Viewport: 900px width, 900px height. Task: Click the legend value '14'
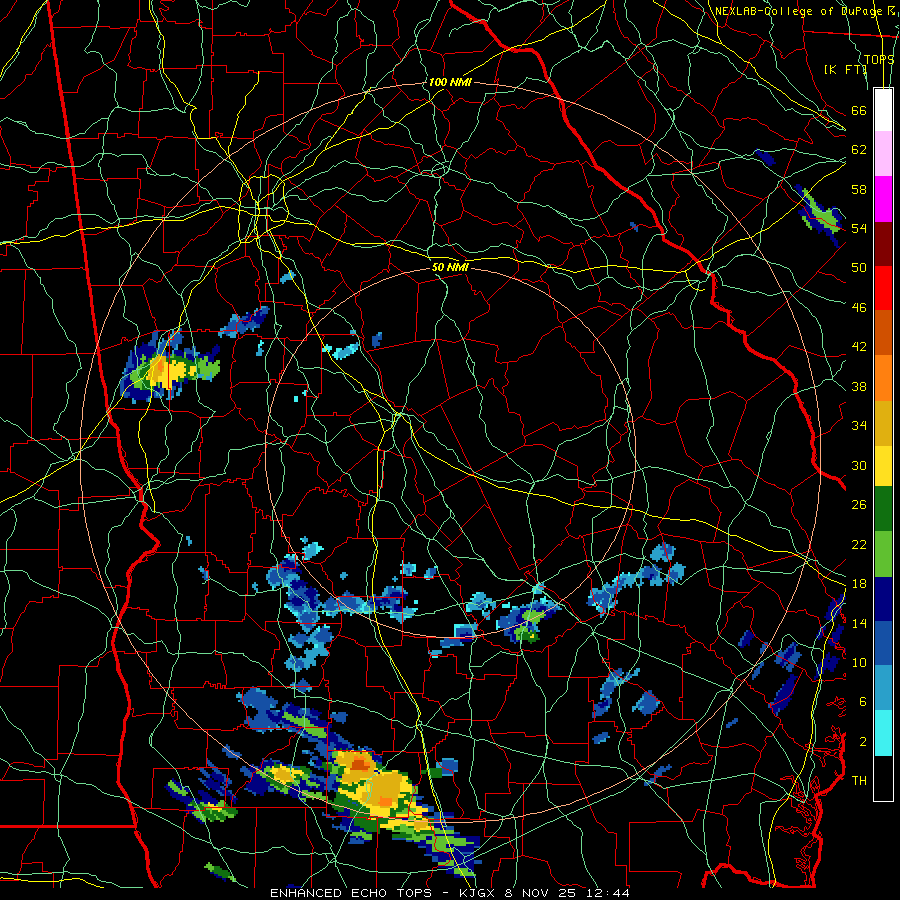[859, 623]
